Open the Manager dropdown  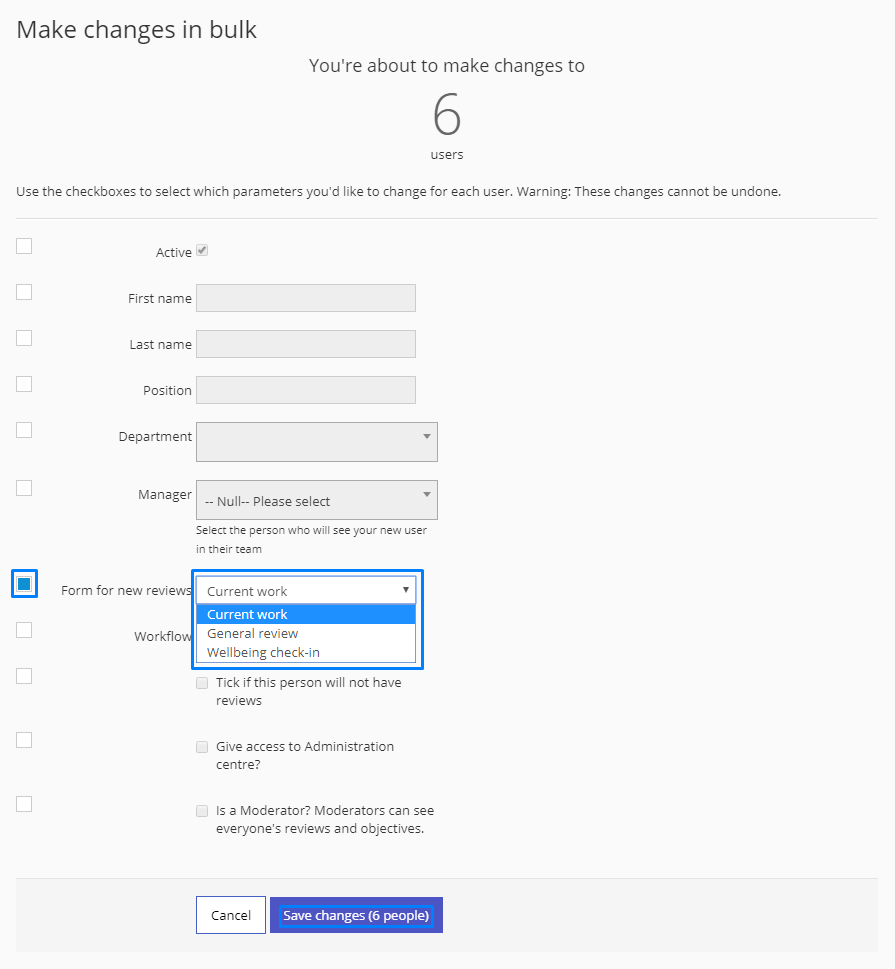[x=316, y=500]
